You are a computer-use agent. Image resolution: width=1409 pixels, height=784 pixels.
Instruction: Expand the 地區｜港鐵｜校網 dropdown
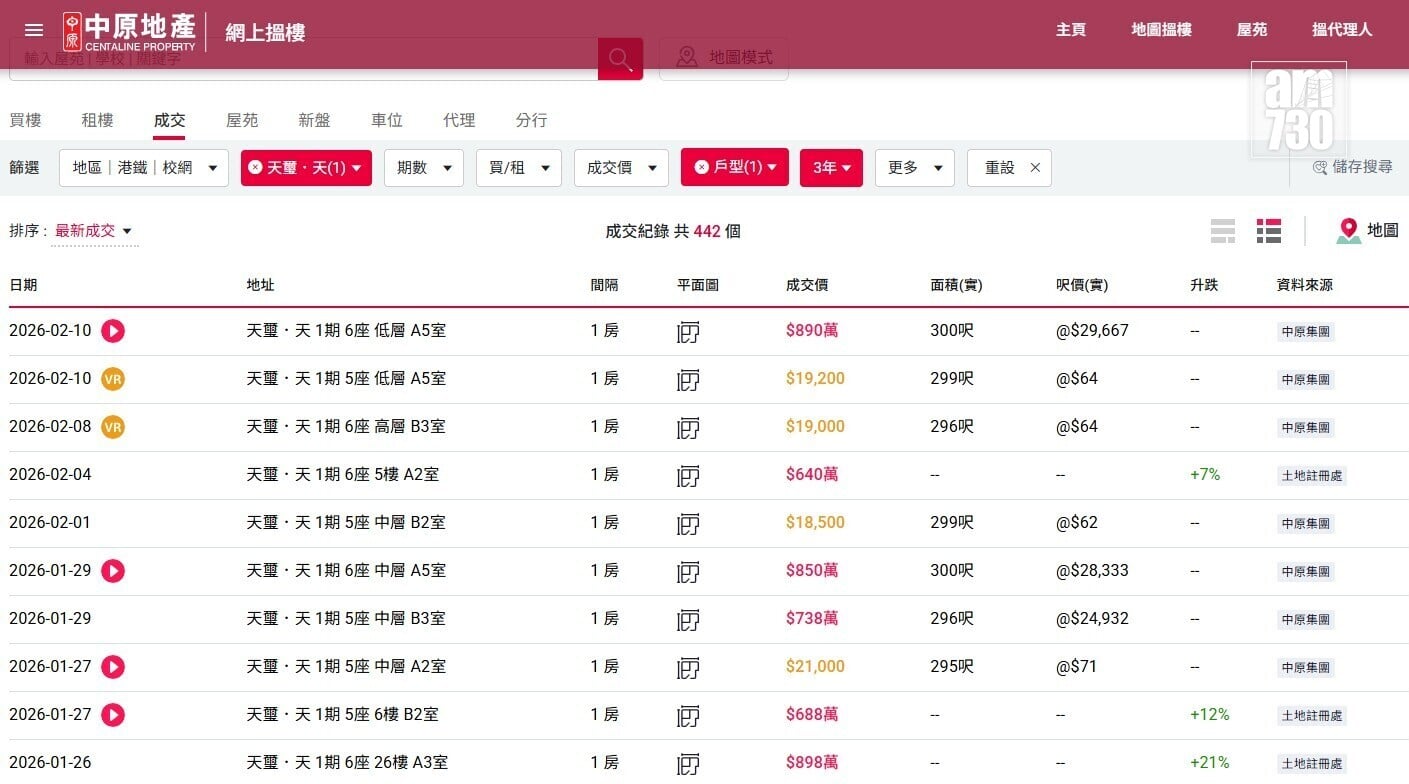pos(144,168)
